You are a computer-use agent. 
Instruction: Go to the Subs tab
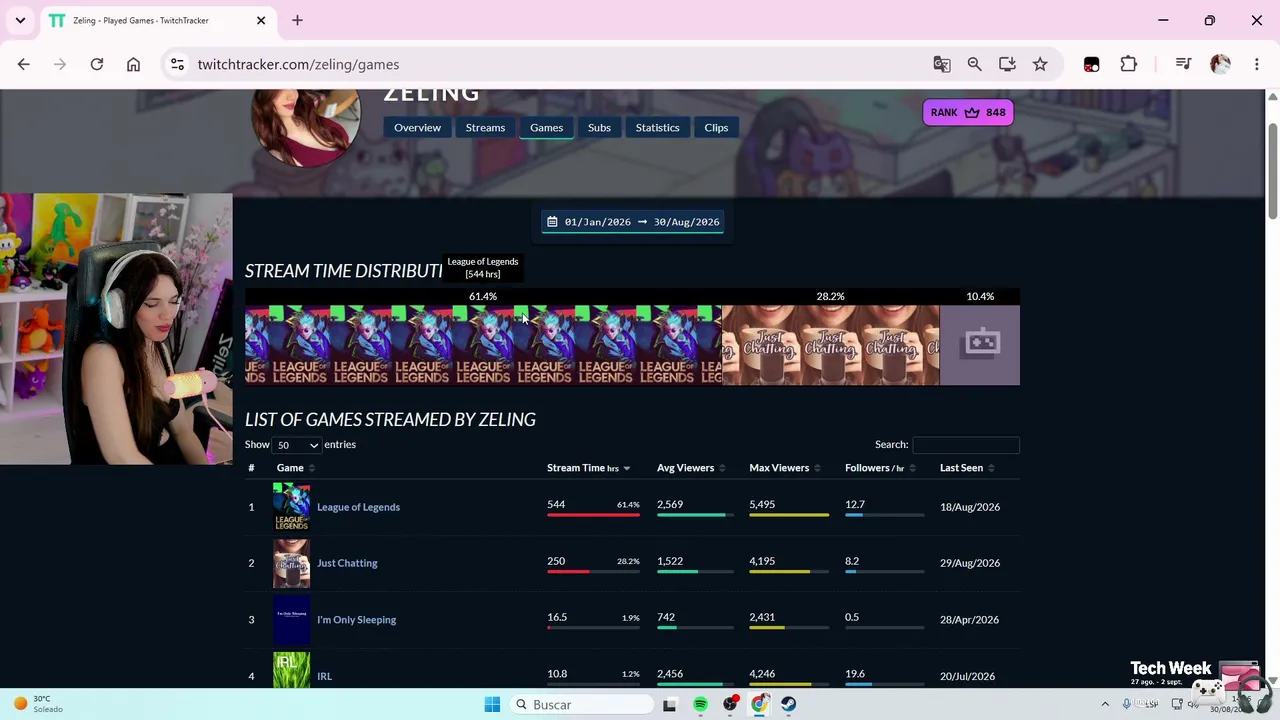coord(599,127)
